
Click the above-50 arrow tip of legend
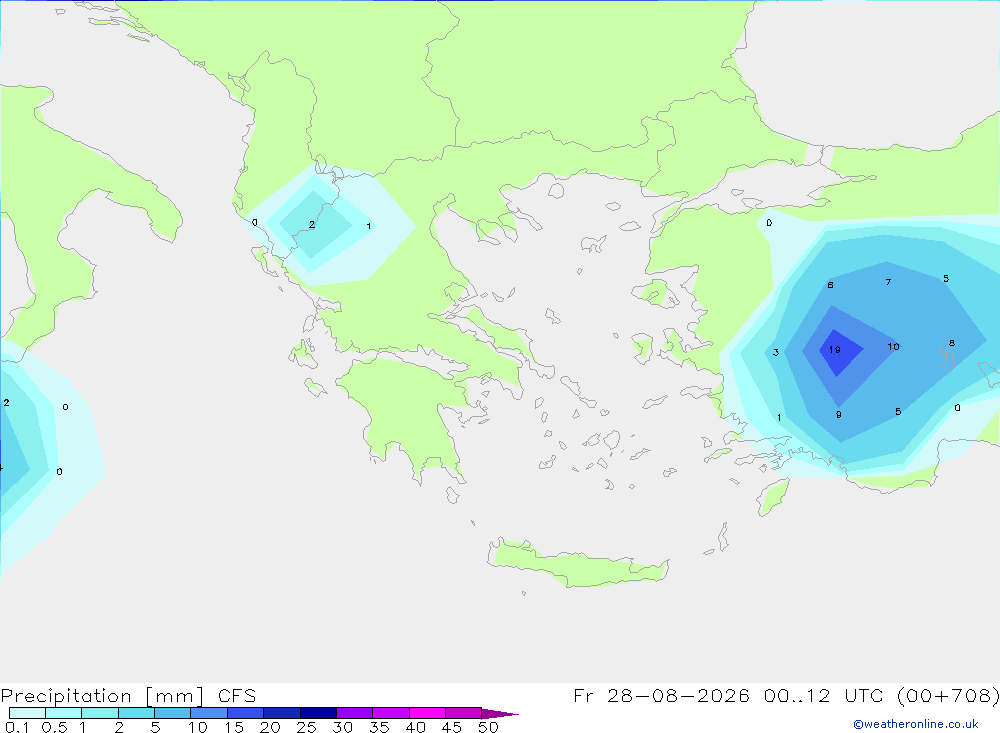pyautogui.click(x=500, y=714)
